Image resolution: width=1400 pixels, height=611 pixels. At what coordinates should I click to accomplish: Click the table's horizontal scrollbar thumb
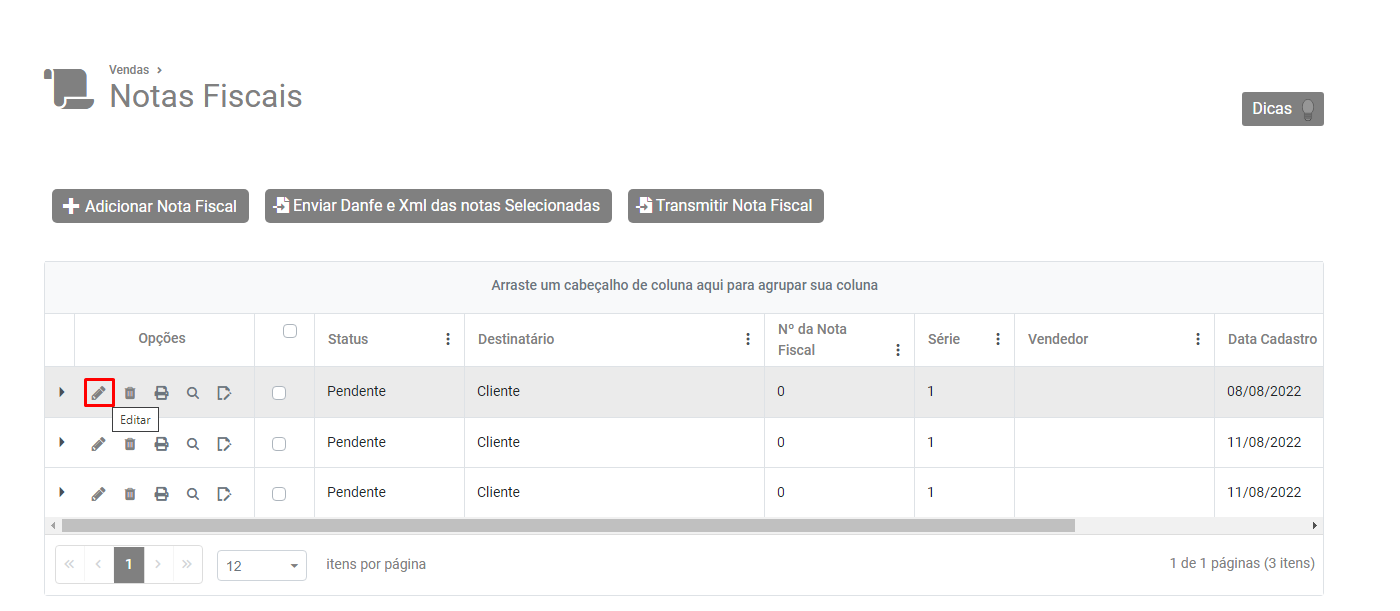(x=568, y=525)
